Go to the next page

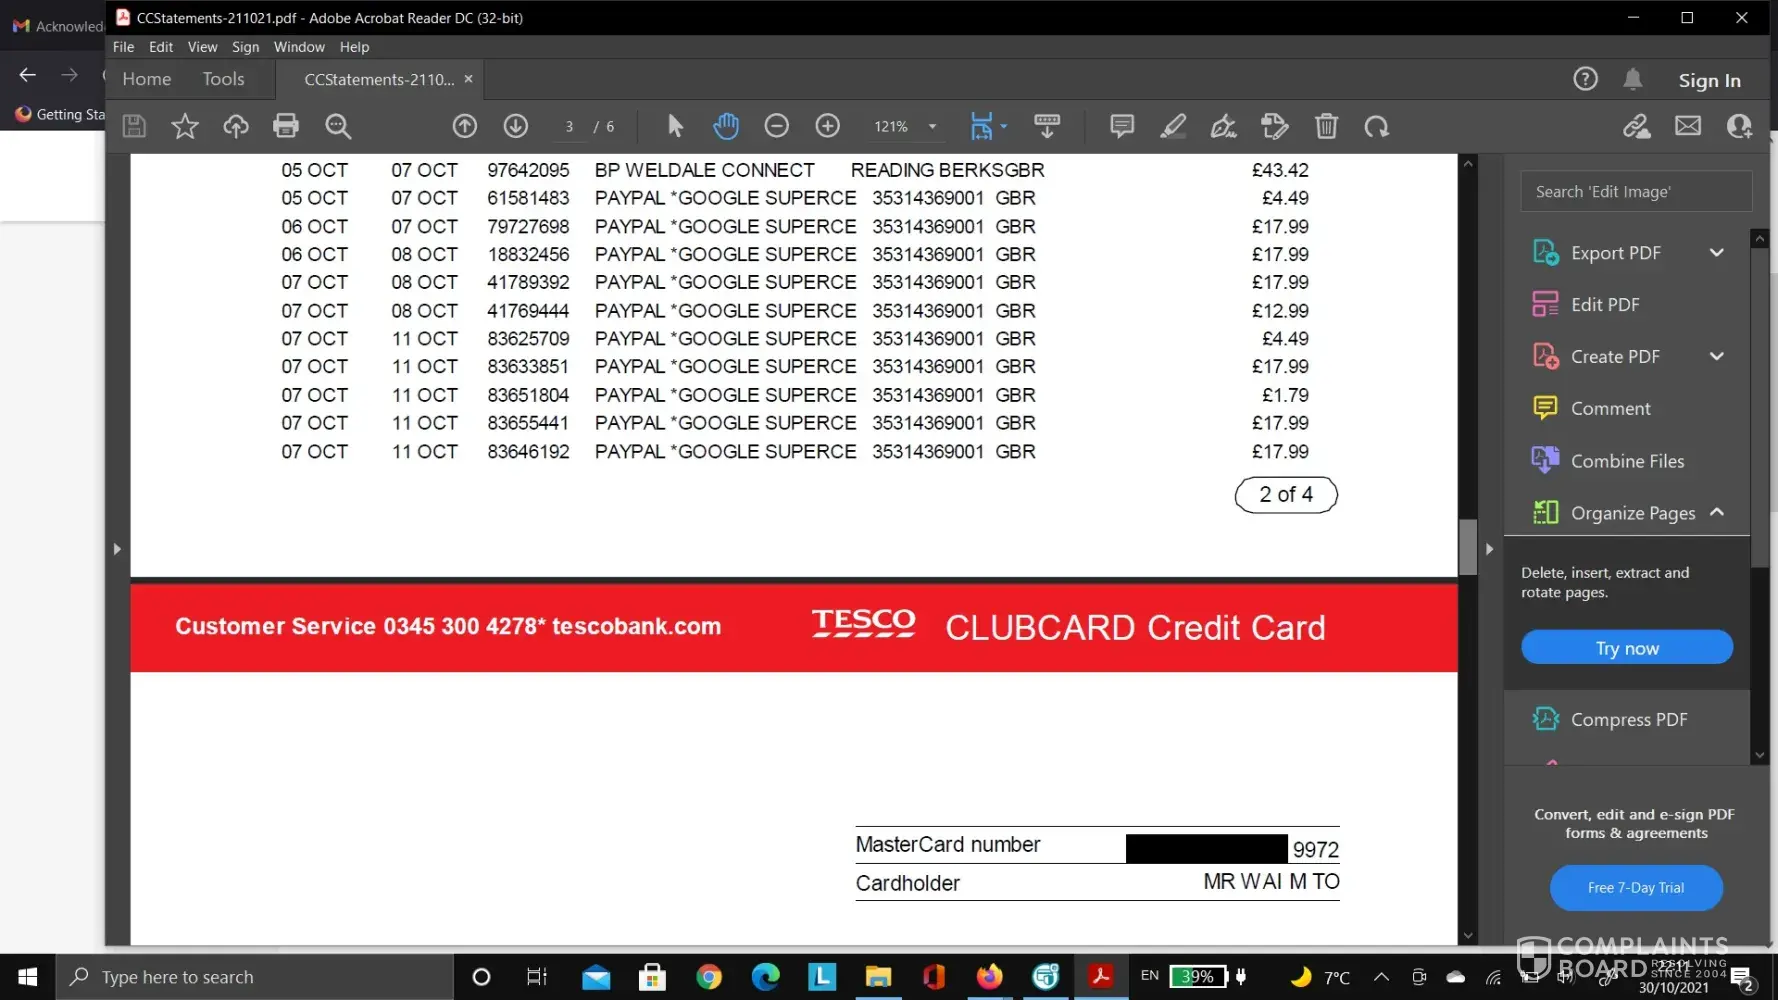[x=516, y=126]
